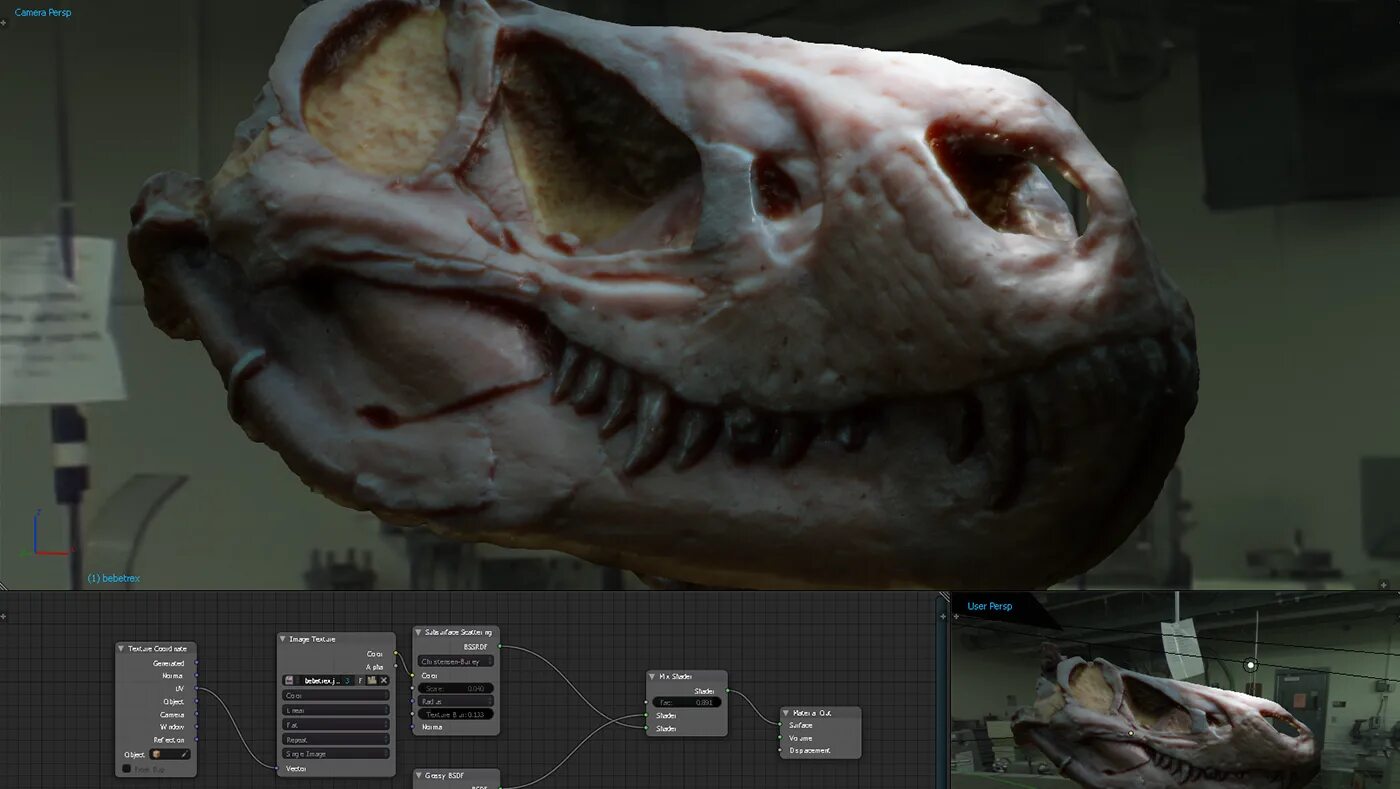This screenshot has width=1400, height=789.
Task: Click the Glossy BSDF output socket
Action: [500, 787]
